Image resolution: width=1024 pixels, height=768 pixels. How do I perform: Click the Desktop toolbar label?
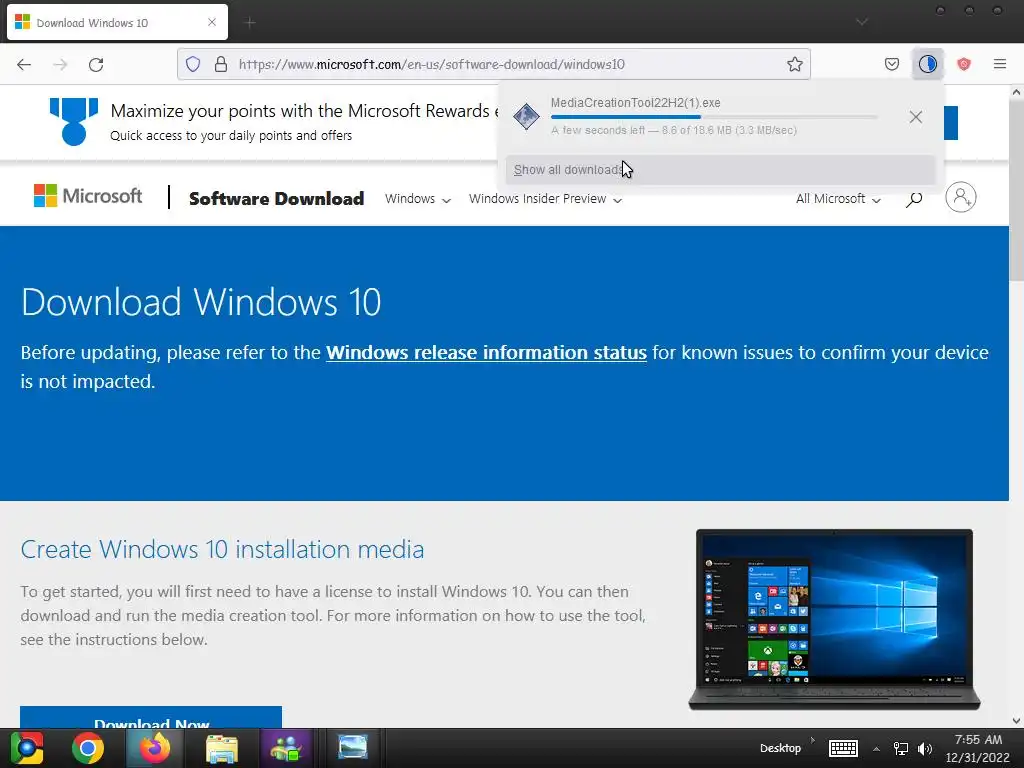point(780,748)
